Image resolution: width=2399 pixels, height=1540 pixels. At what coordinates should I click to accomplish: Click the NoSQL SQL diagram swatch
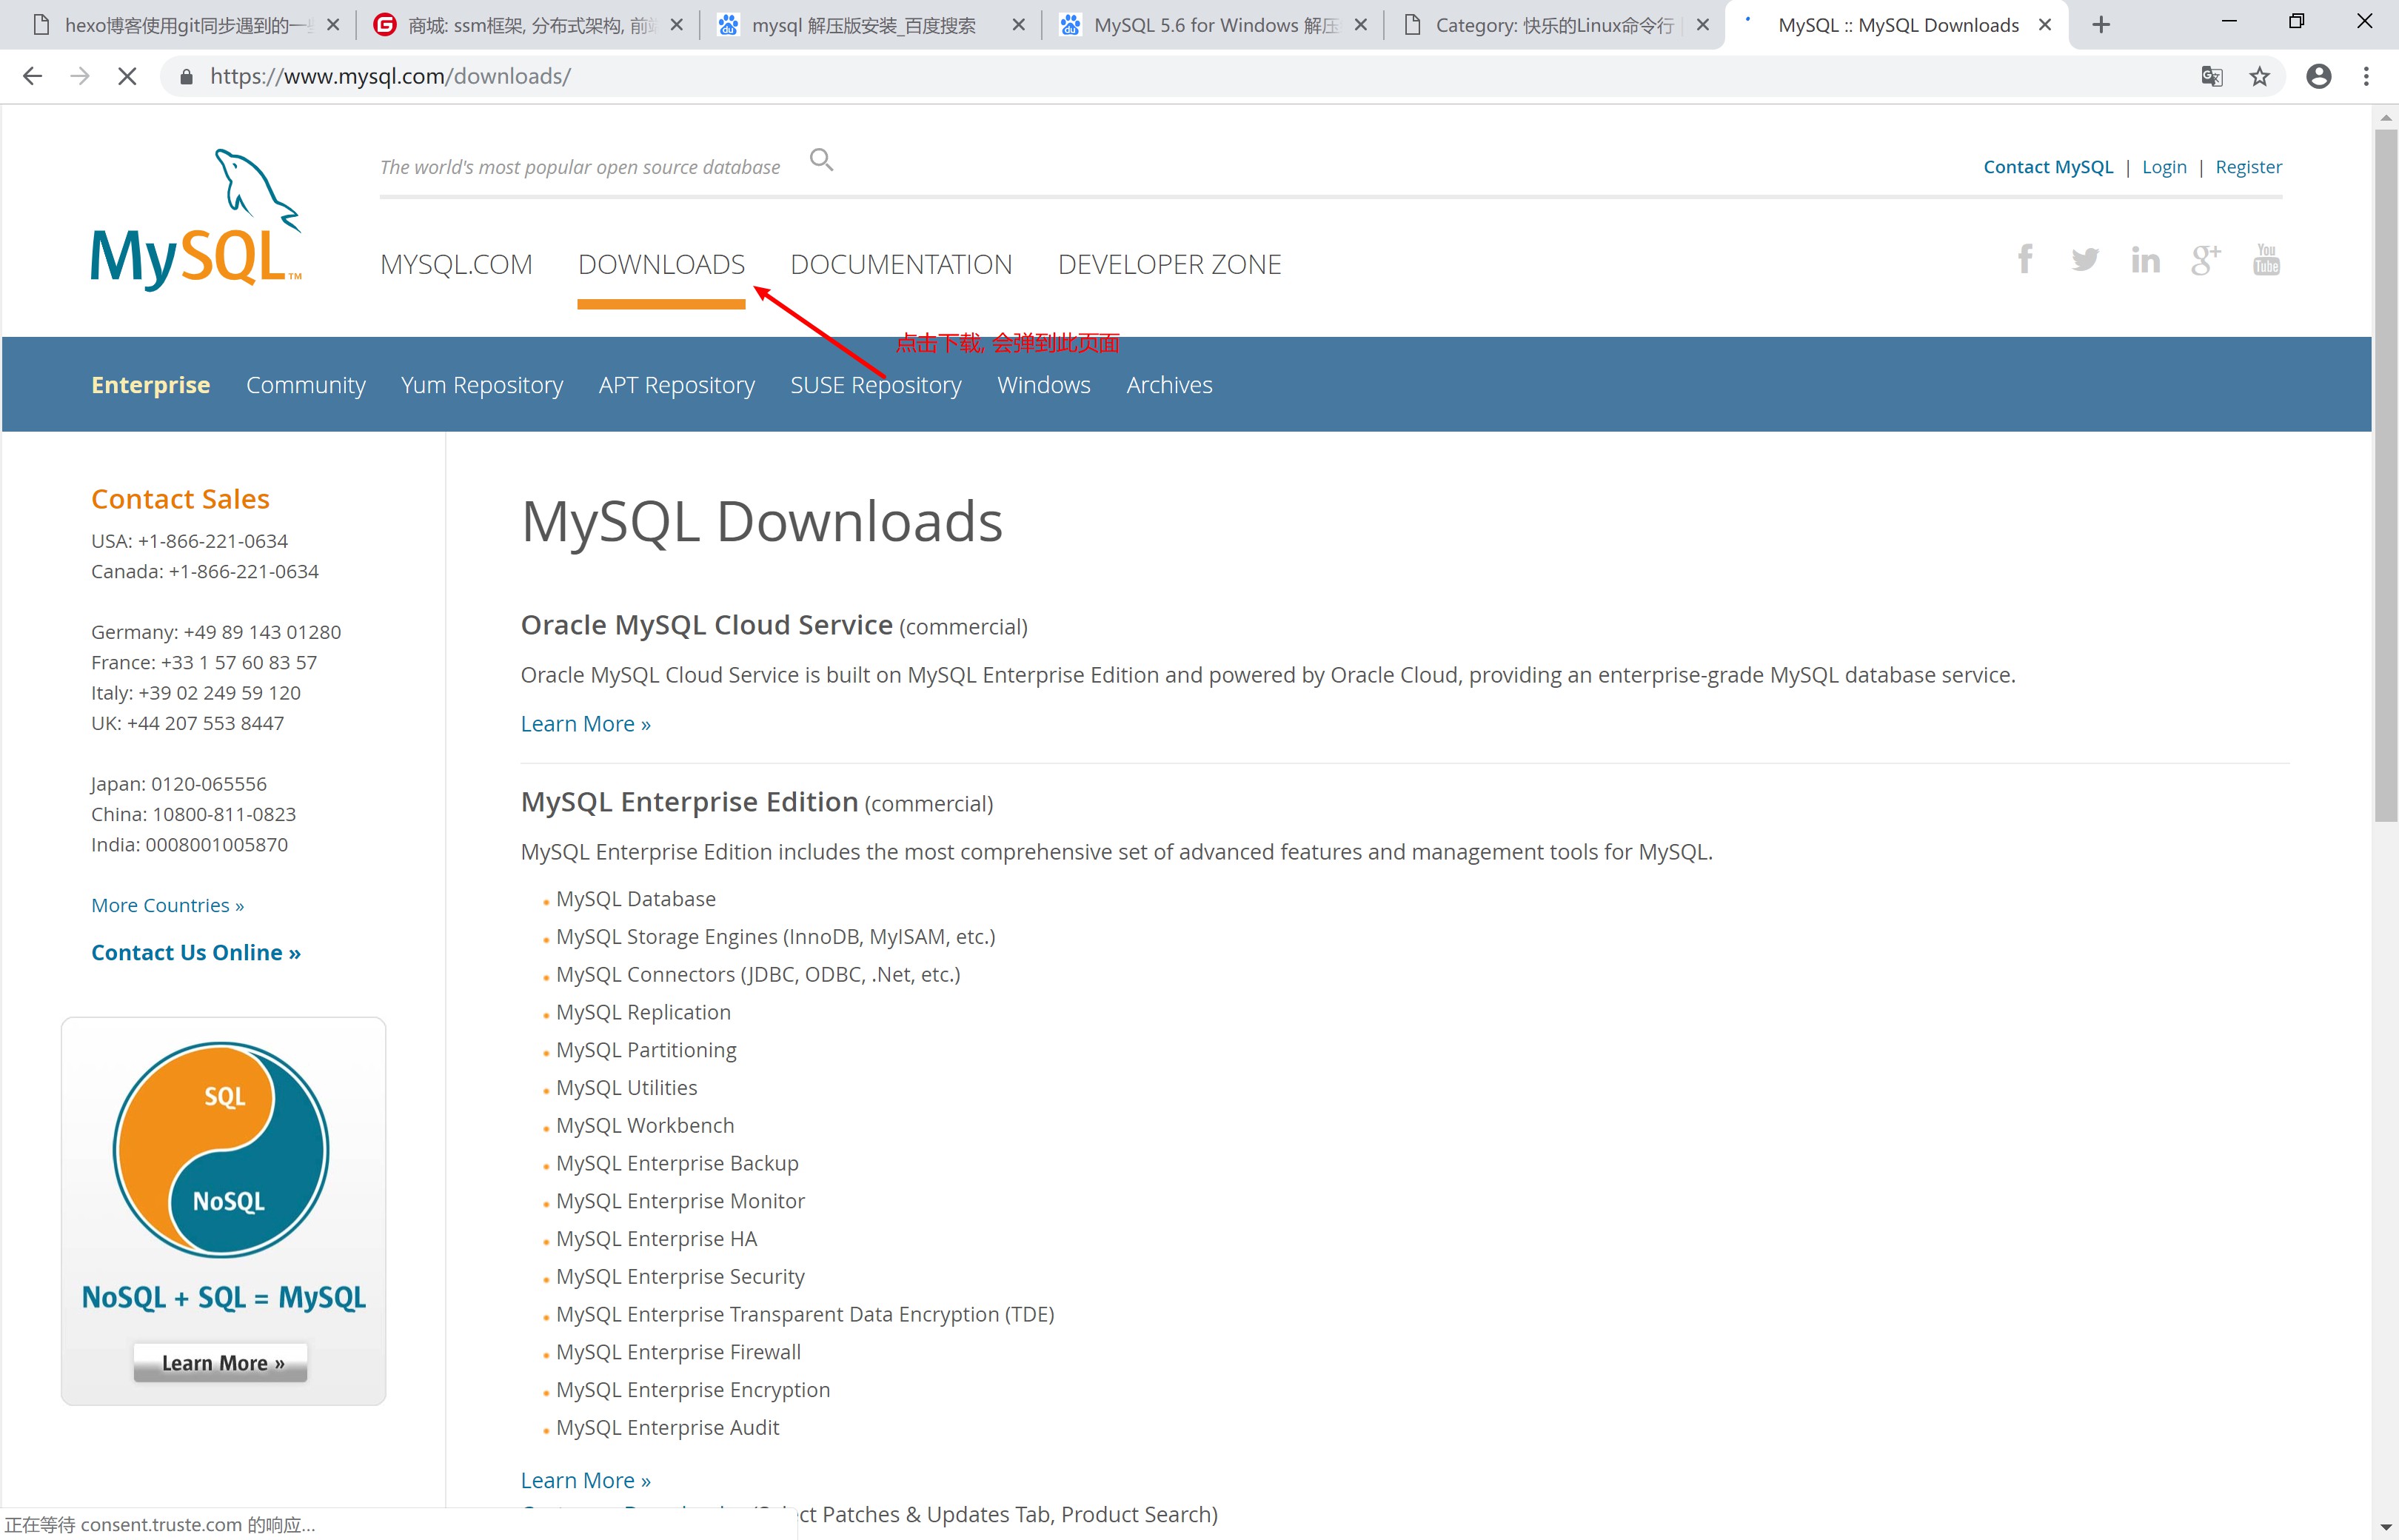pyautogui.click(x=224, y=1154)
